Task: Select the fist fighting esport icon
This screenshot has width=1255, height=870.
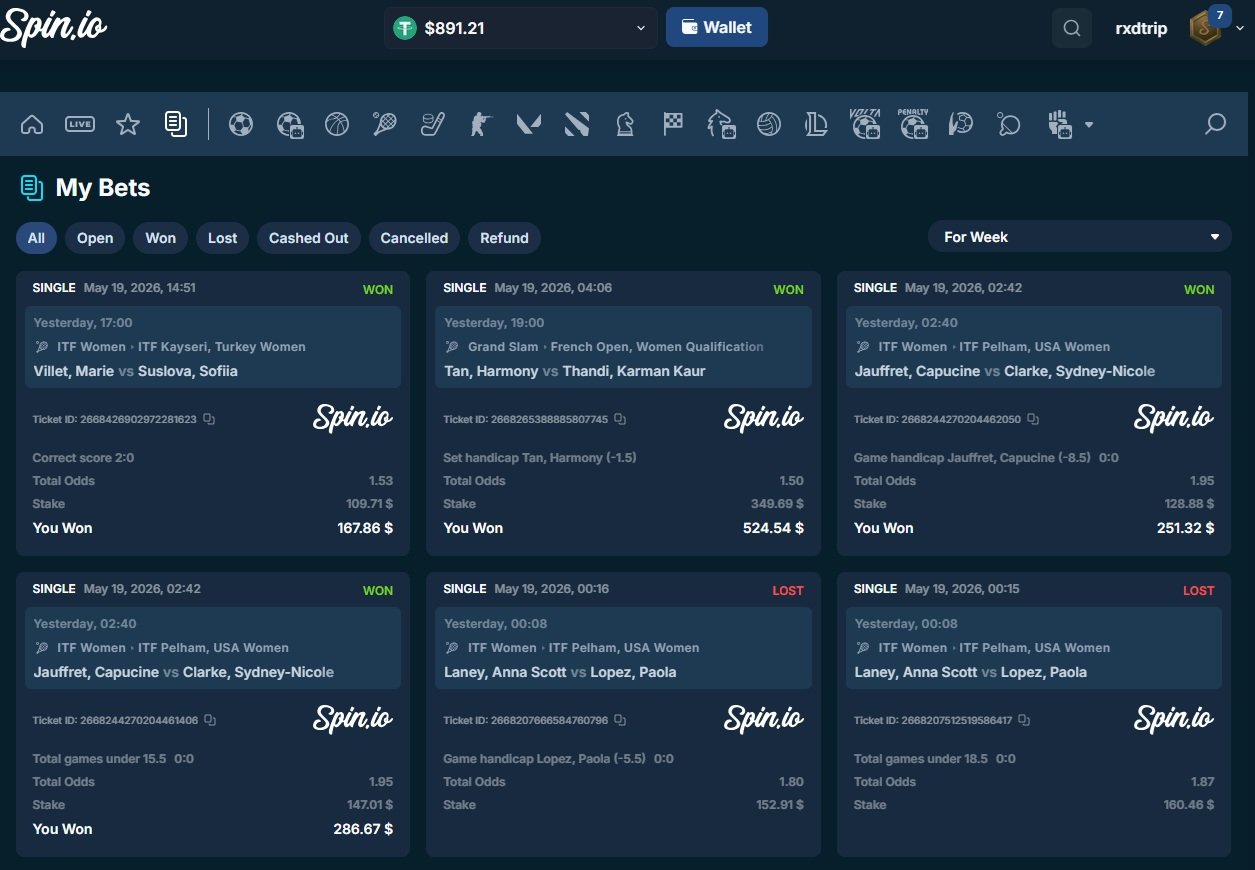Action: point(1060,124)
